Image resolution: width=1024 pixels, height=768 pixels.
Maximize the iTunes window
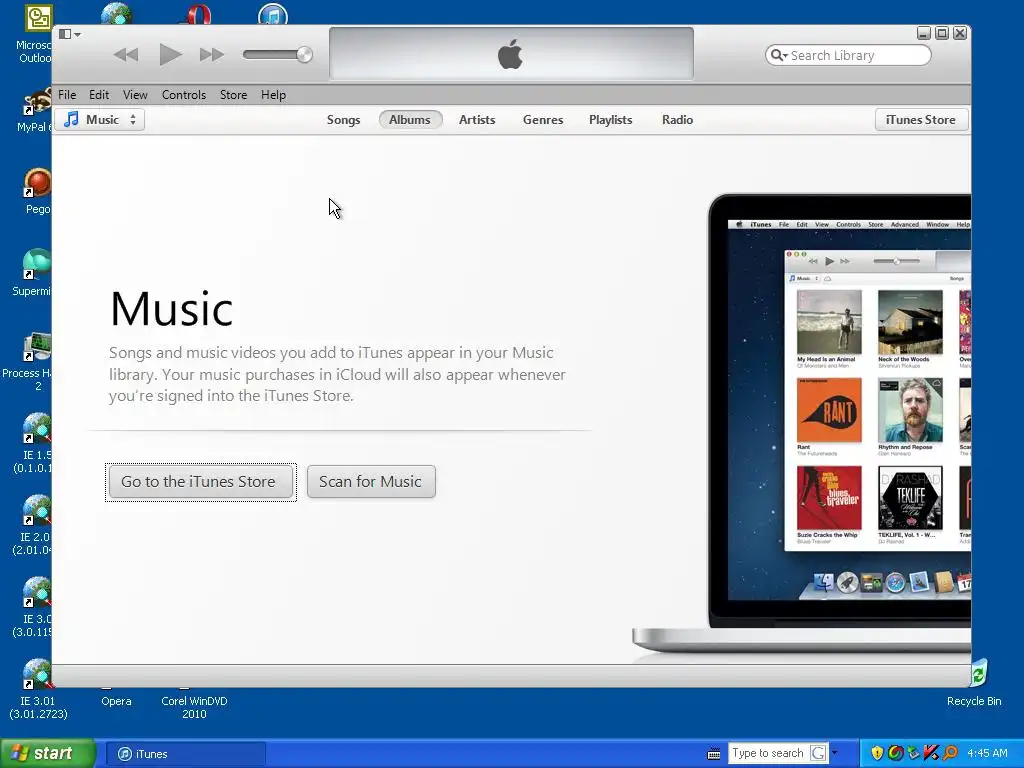point(942,33)
